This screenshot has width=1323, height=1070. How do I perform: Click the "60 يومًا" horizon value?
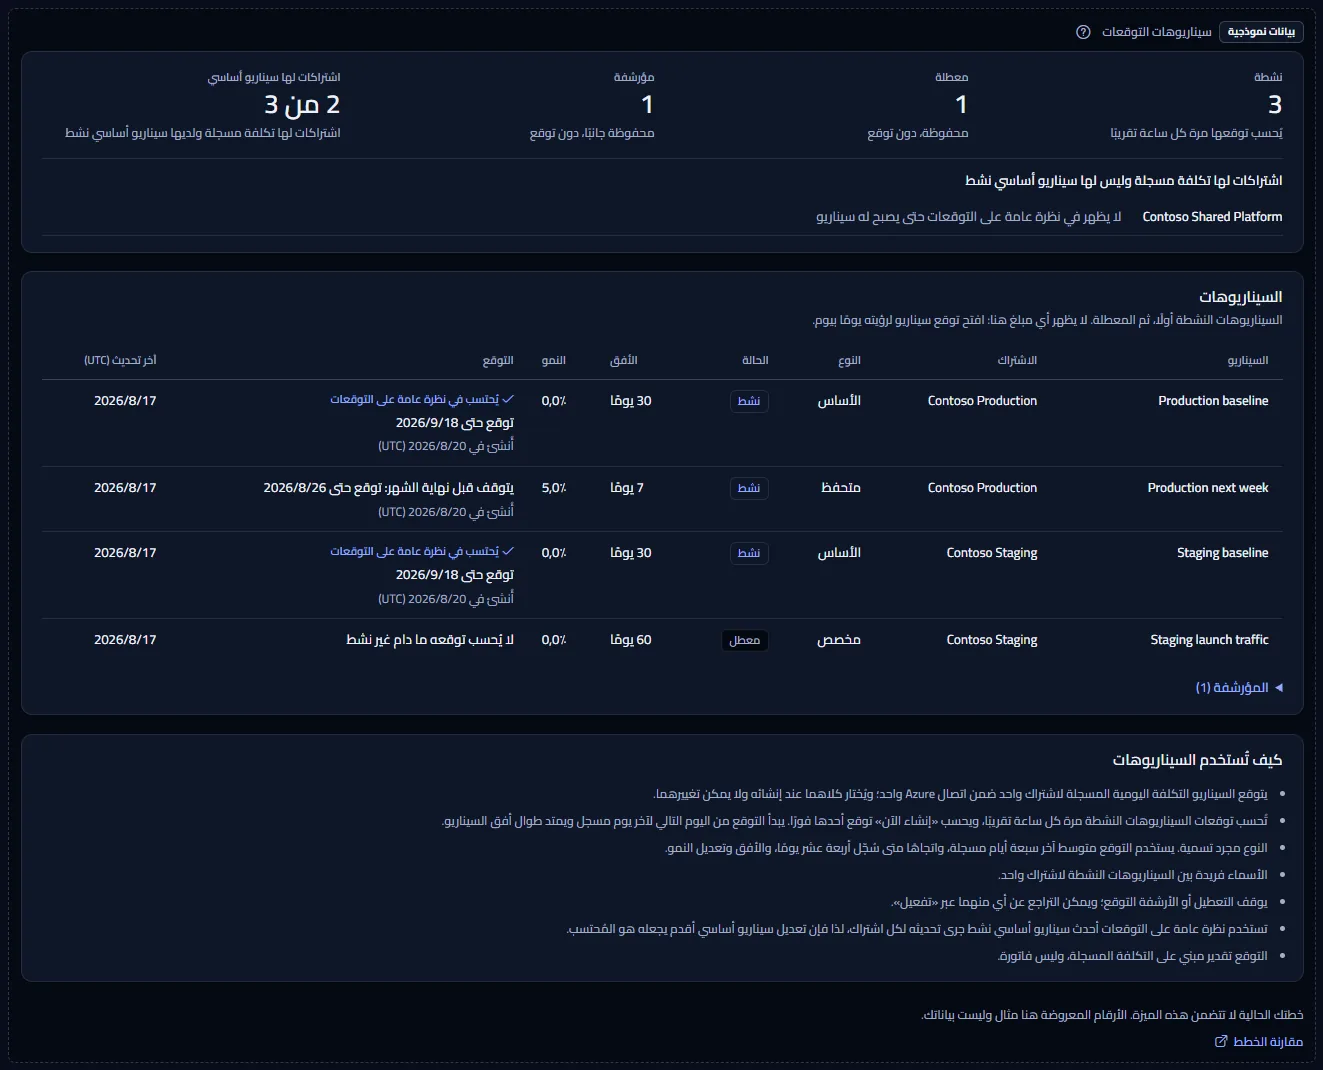pyautogui.click(x=631, y=640)
